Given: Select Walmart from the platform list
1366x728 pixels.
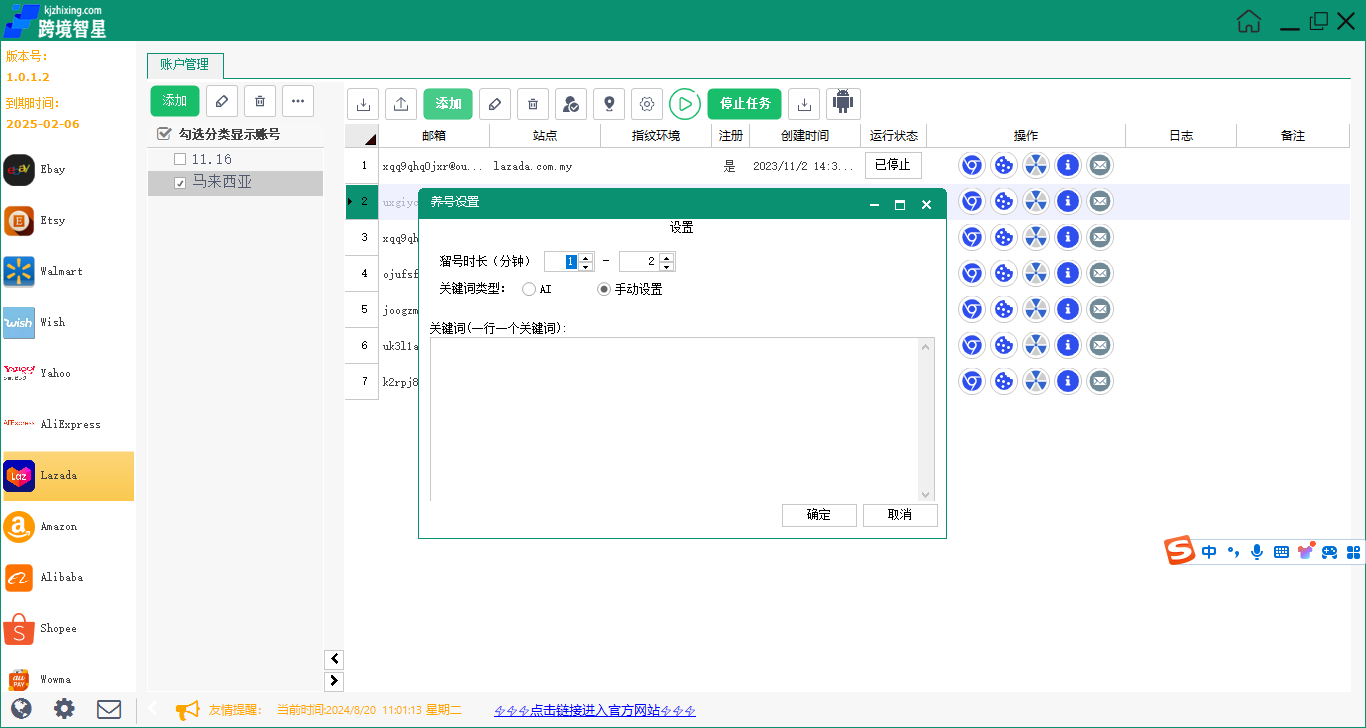Looking at the screenshot, I should pyautogui.click(x=67, y=272).
